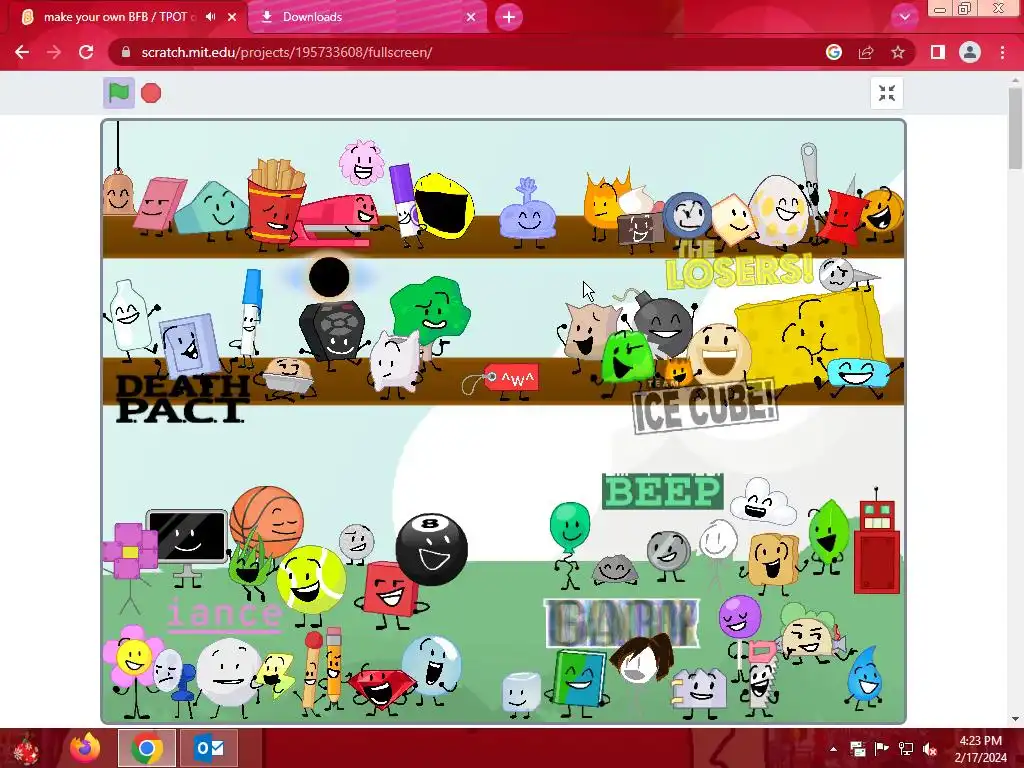The image size is (1024, 768).
Task: Open Firefox from the taskbar
Action: [86, 748]
